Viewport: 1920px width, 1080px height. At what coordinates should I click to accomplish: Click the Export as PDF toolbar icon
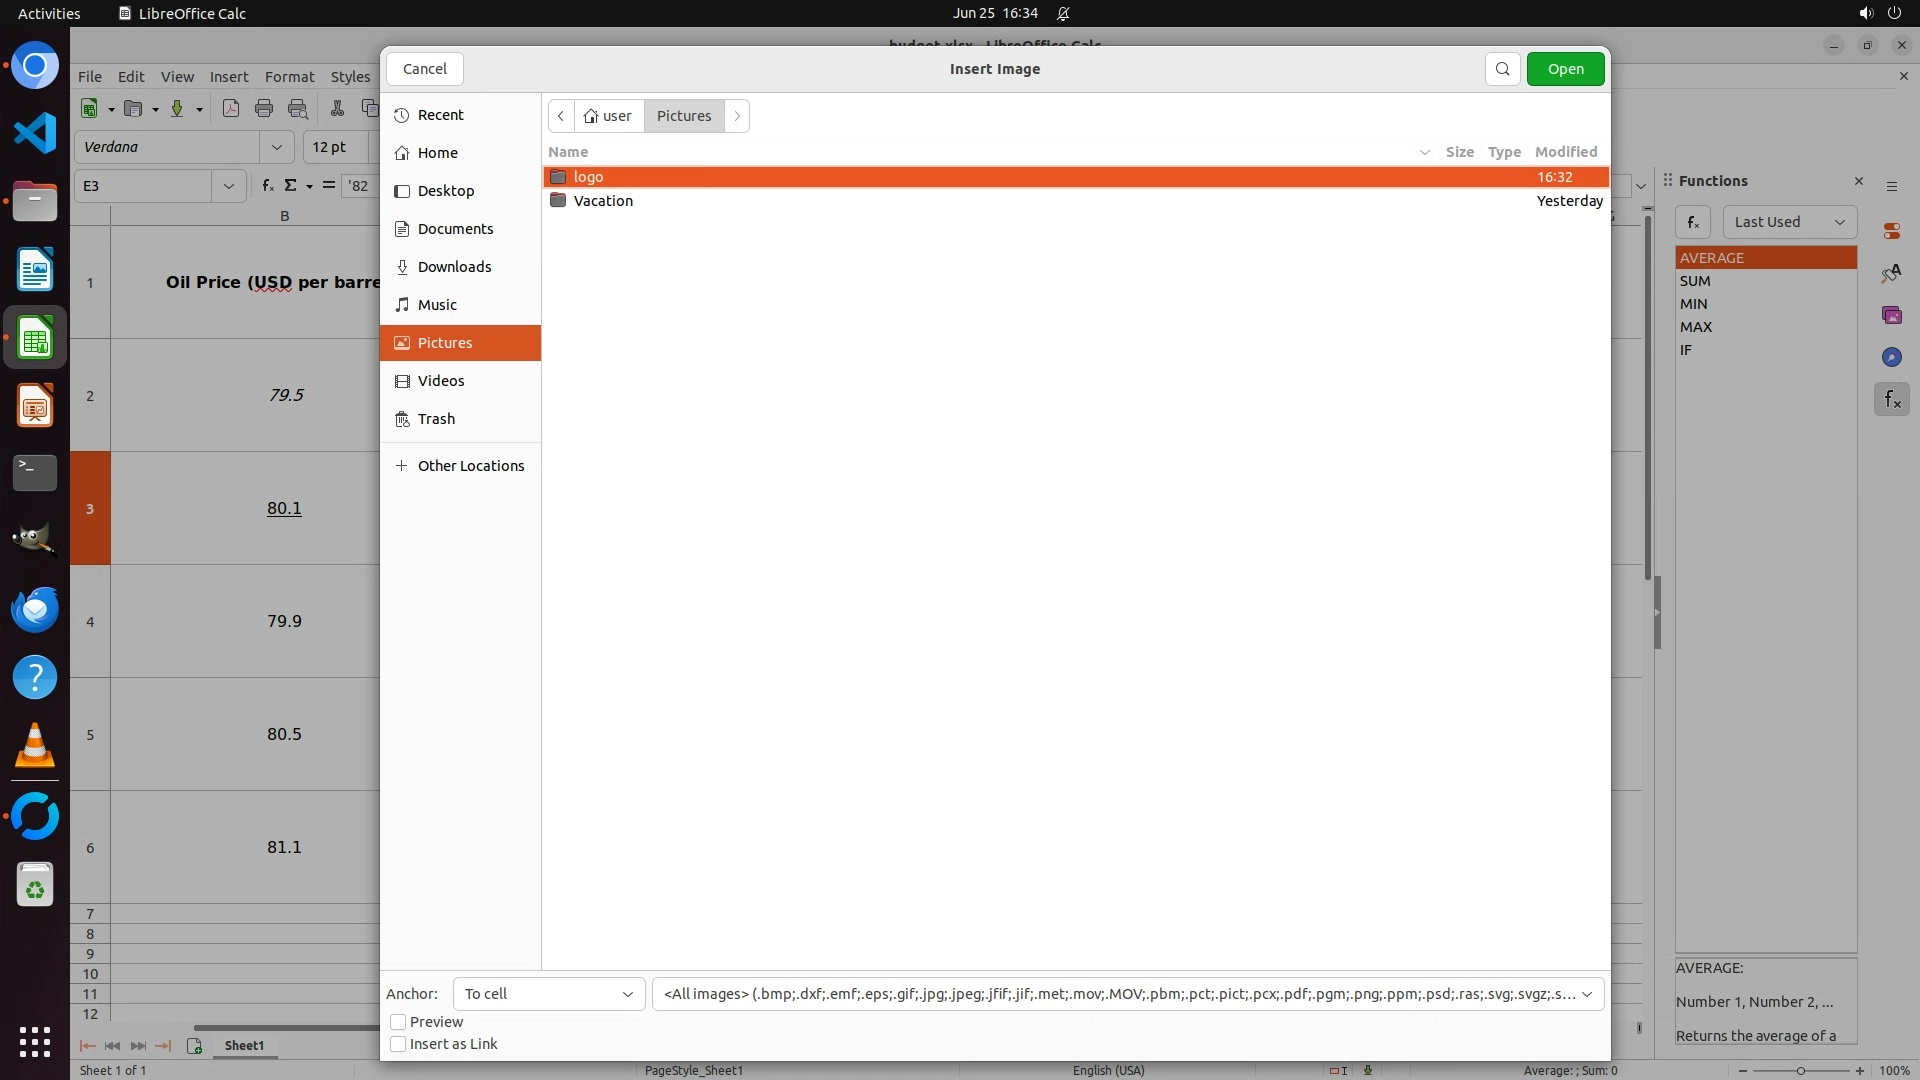pos(231,109)
